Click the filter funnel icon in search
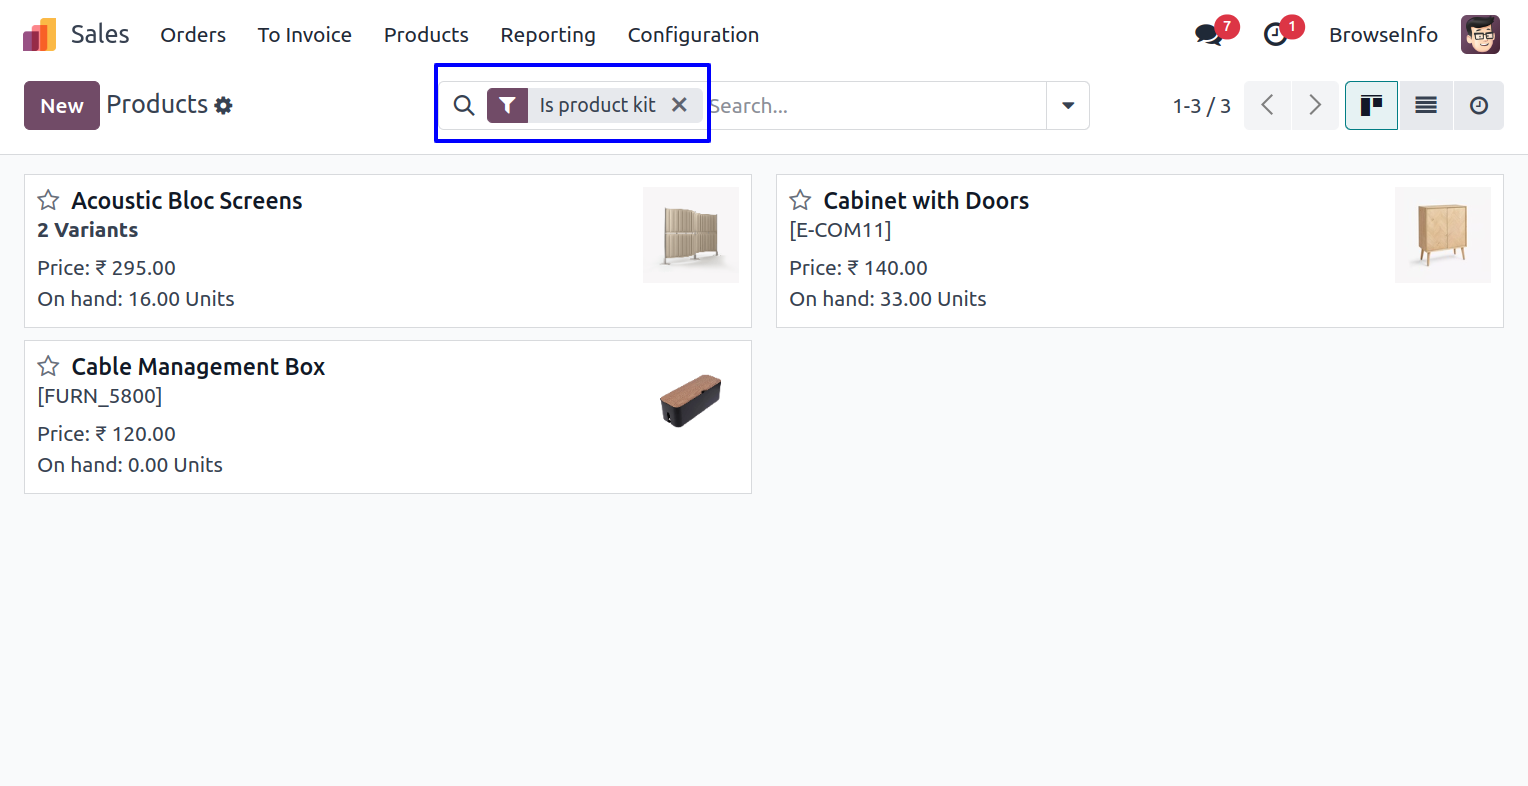The image size is (1528, 786). 507,105
